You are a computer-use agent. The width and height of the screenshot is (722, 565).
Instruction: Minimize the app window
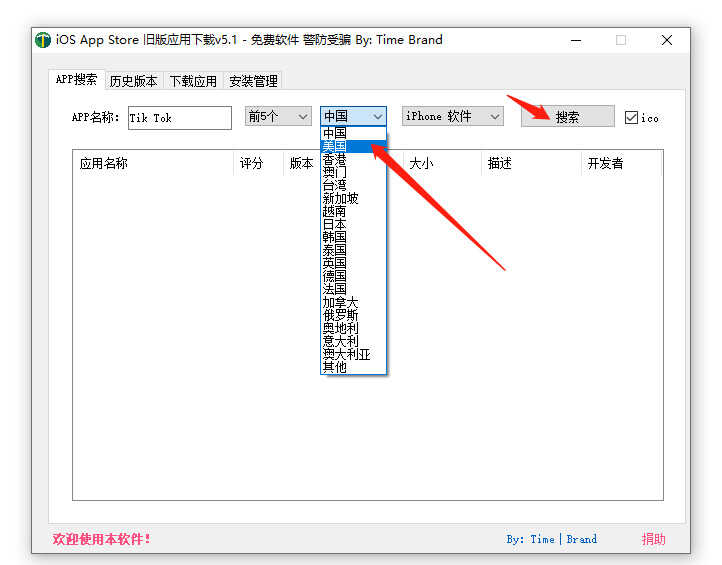[576, 40]
